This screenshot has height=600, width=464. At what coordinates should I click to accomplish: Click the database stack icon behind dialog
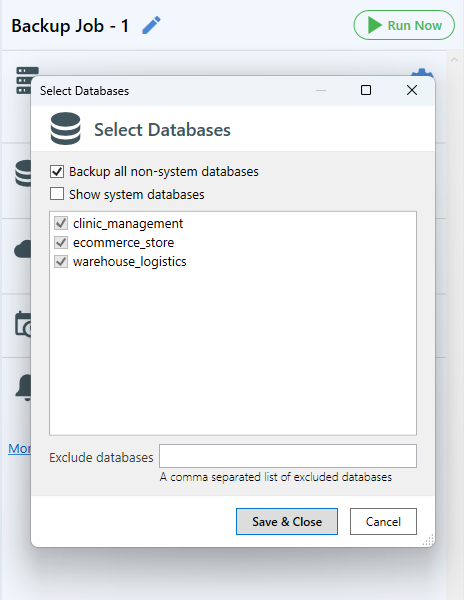(x=23, y=173)
